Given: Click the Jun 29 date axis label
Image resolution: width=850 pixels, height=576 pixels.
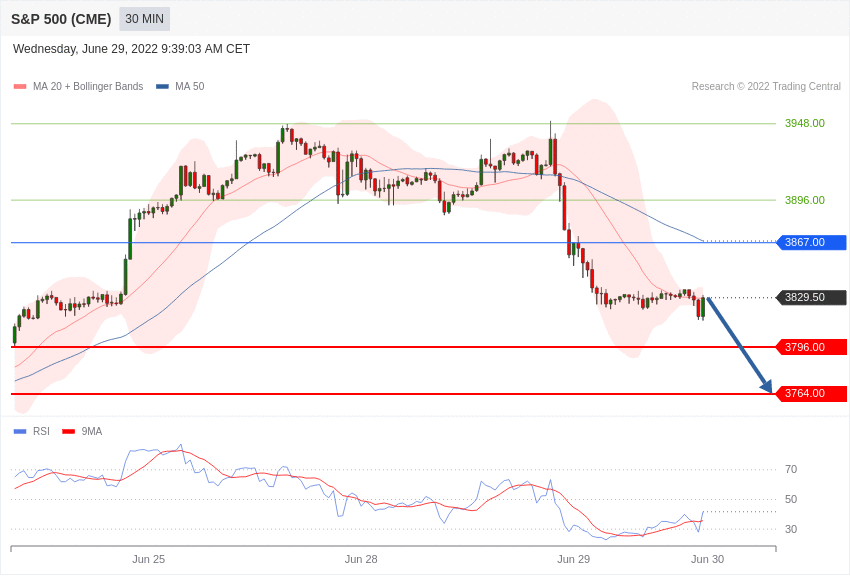Looking at the screenshot, I should 574,559.
